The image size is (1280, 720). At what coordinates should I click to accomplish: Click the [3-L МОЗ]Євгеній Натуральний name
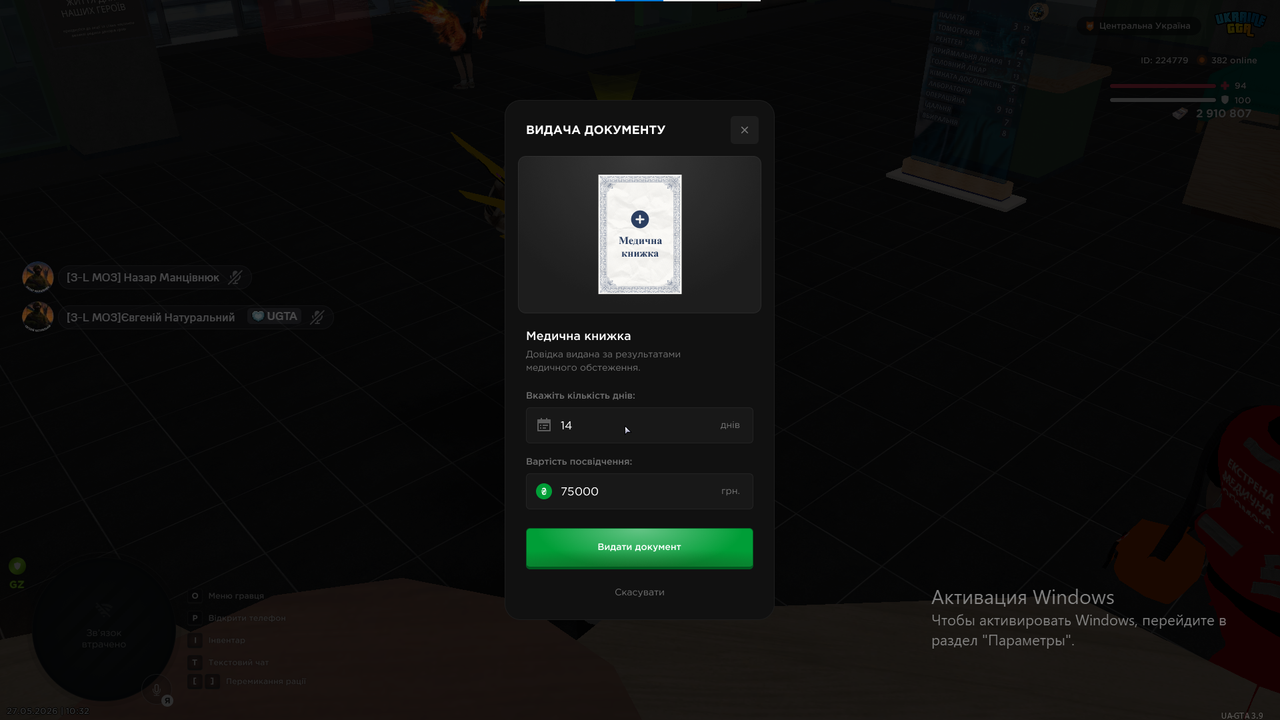pyautogui.click(x=151, y=317)
